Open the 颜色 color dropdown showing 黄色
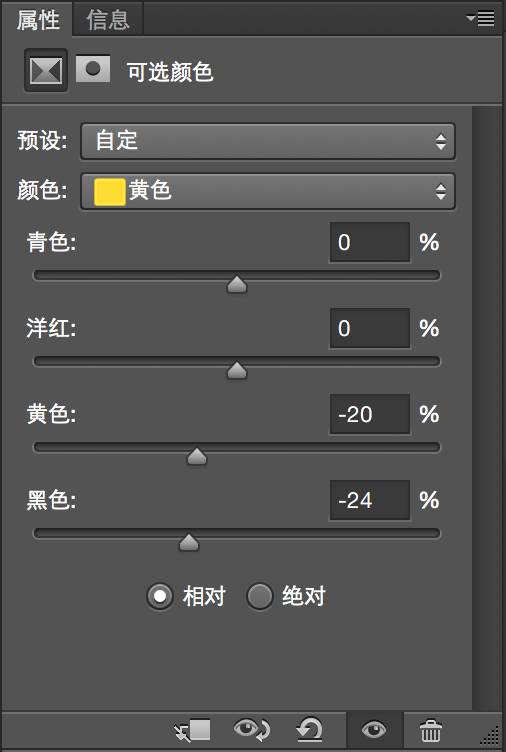Image resolution: width=506 pixels, height=752 pixels. 268,191
